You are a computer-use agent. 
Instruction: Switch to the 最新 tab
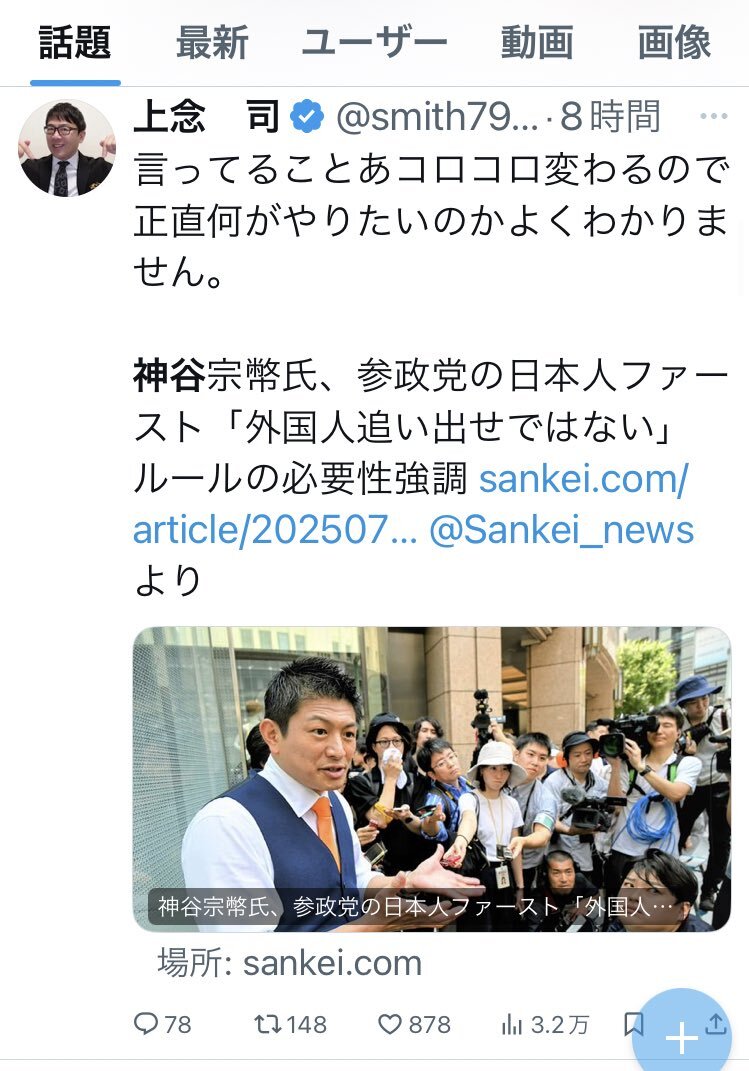point(212,42)
